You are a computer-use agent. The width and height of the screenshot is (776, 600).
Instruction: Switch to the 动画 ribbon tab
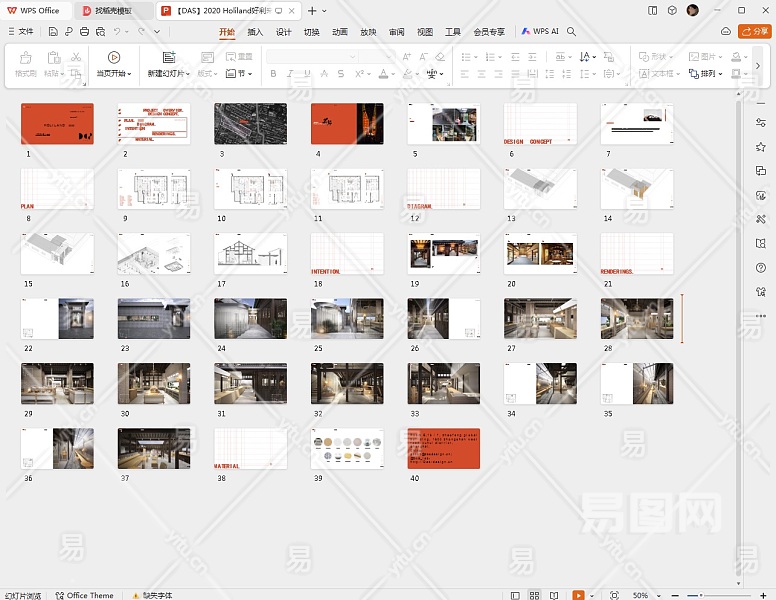coord(340,32)
